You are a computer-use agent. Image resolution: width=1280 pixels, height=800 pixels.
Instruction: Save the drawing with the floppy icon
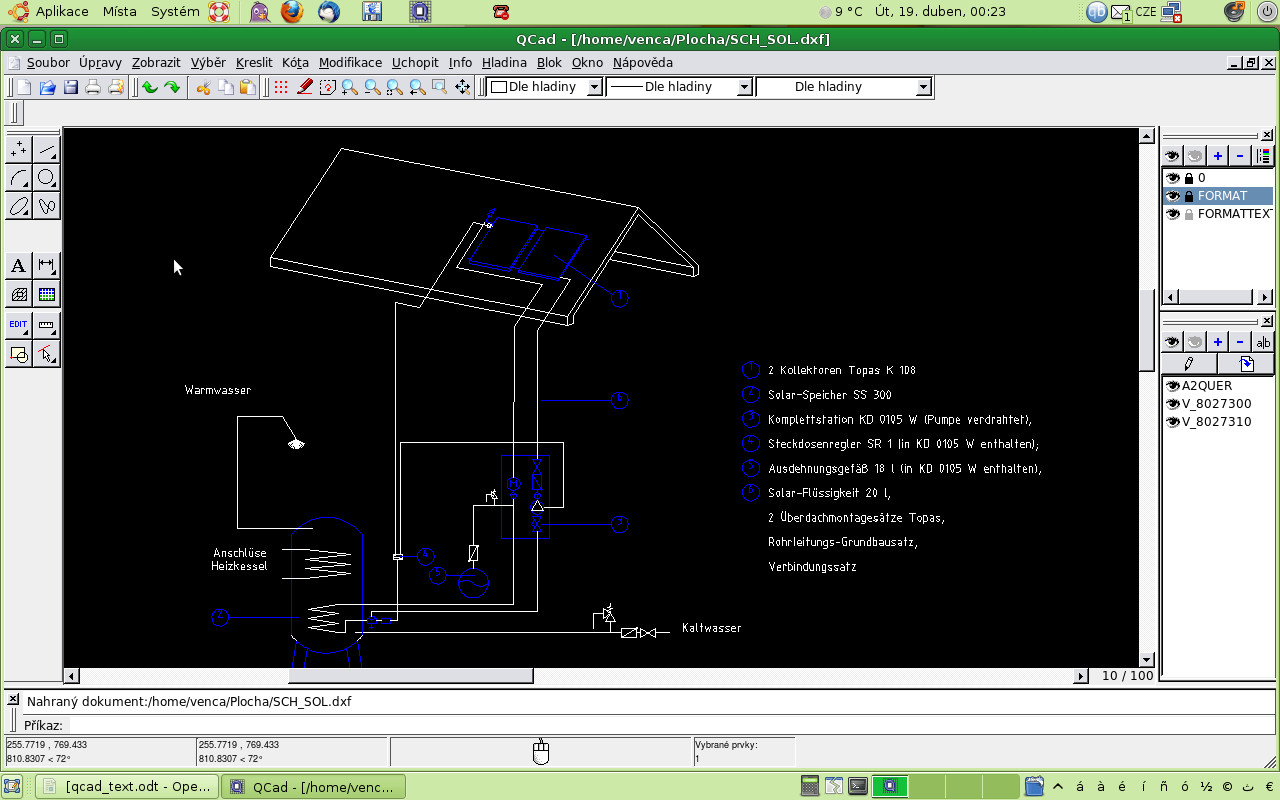[x=70, y=87]
